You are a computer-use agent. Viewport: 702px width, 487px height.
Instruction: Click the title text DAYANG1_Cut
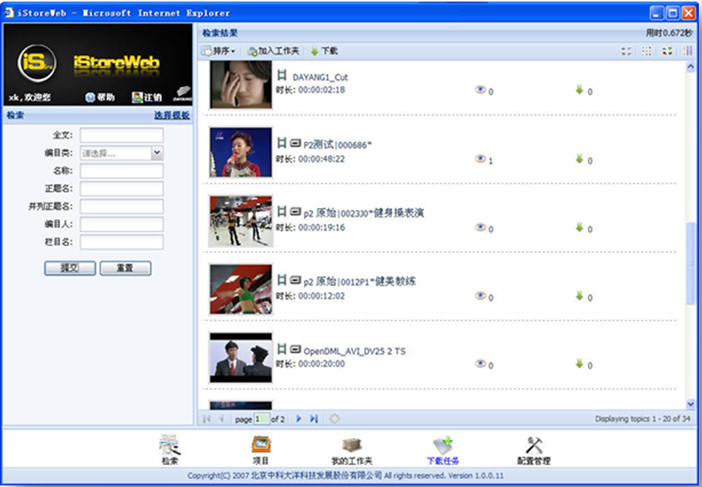(x=320, y=77)
